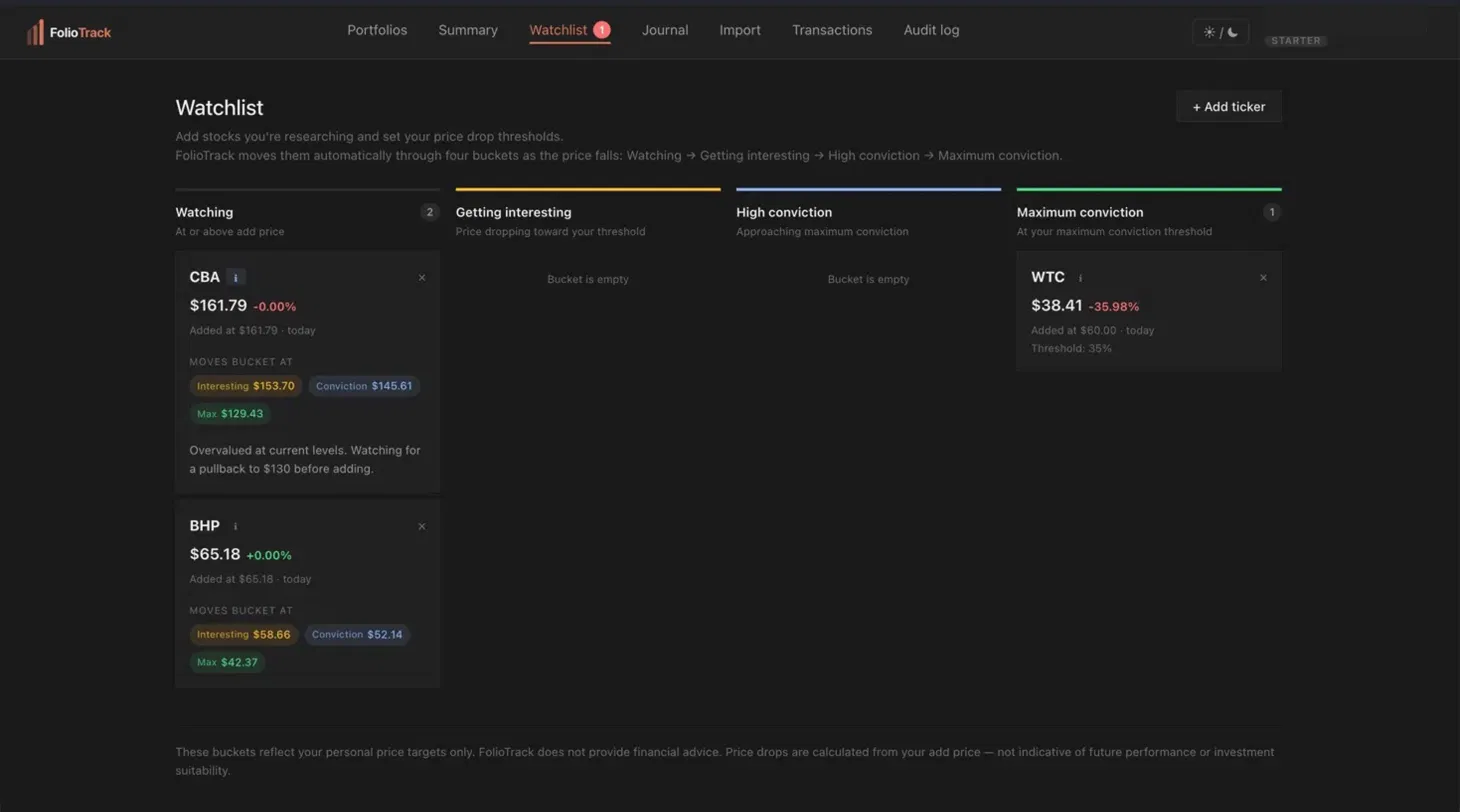Viewport: 1460px width, 812px height.
Task: Open the Audit log tab
Action: tap(931, 30)
